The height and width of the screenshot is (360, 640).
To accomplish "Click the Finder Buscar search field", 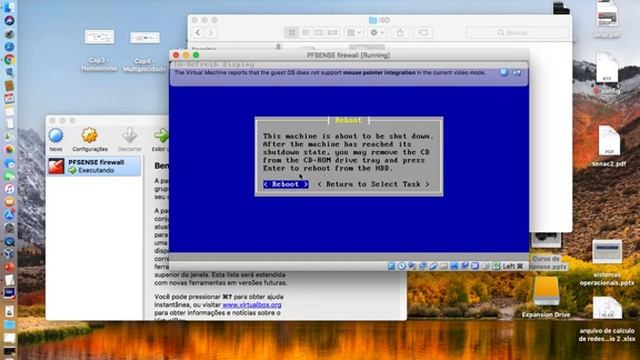I will (517, 33).
